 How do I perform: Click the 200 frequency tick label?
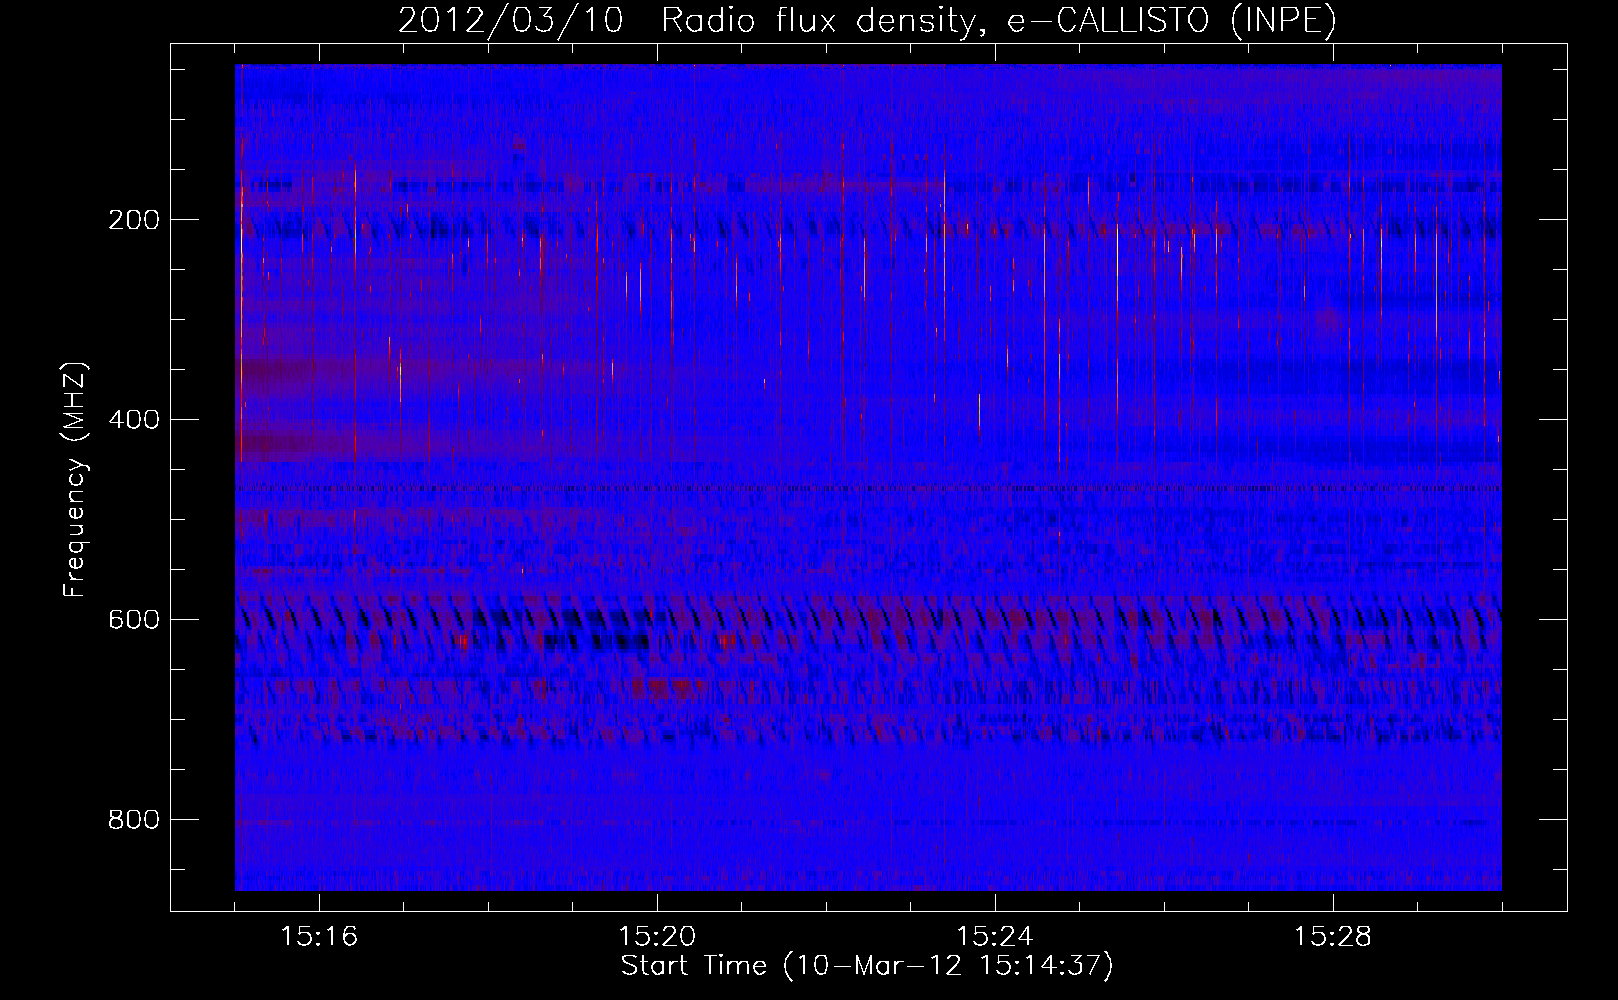point(133,220)
